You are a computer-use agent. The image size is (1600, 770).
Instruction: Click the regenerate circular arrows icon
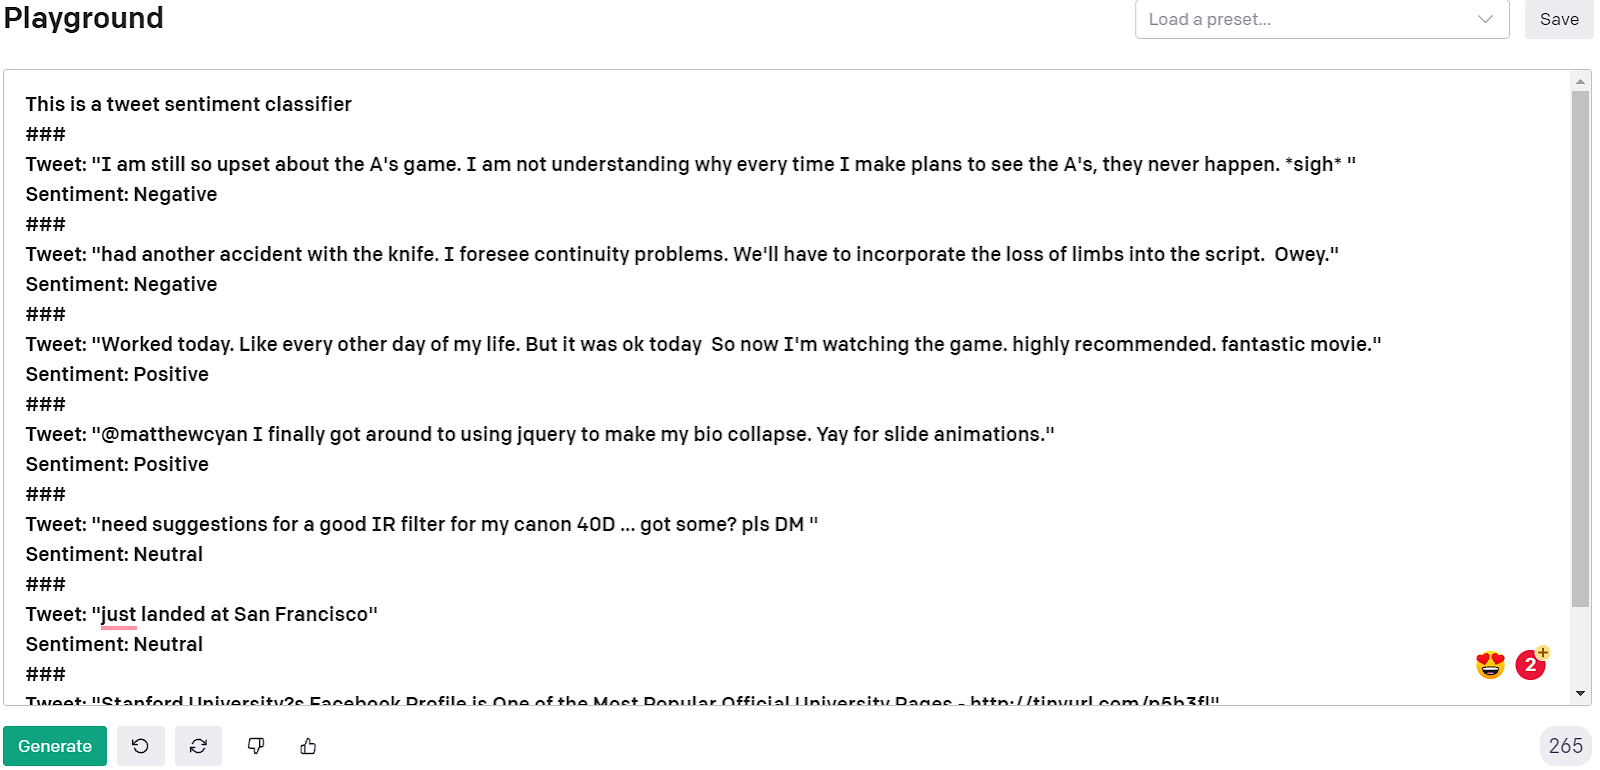[198, 746]
